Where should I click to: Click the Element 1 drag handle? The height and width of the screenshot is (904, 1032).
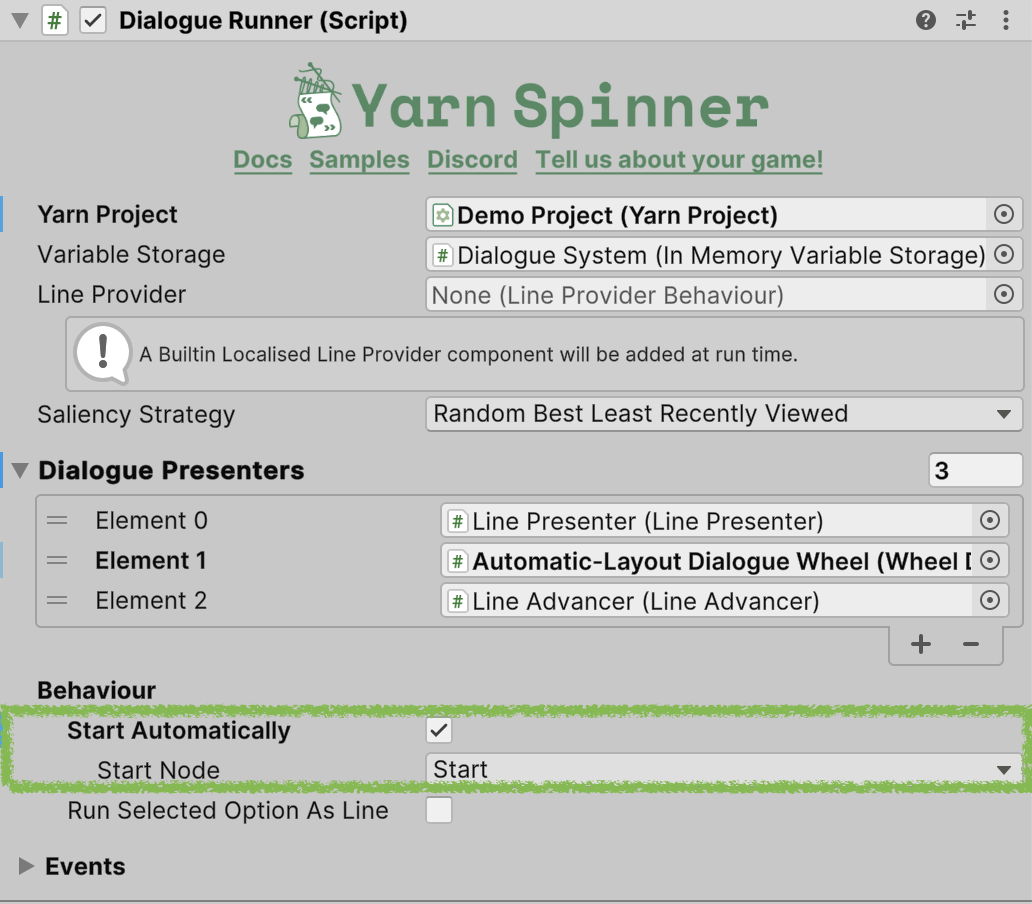58,561
